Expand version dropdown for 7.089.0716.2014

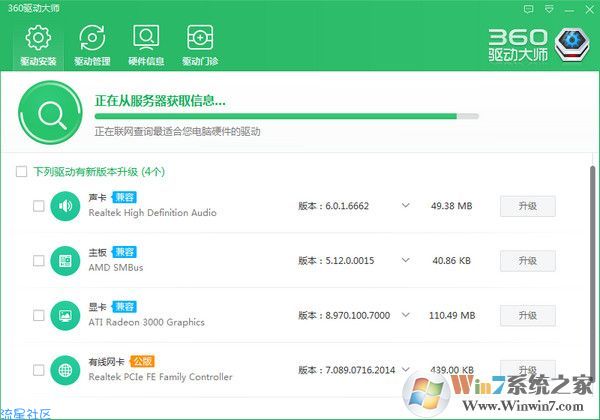[406, 370]
